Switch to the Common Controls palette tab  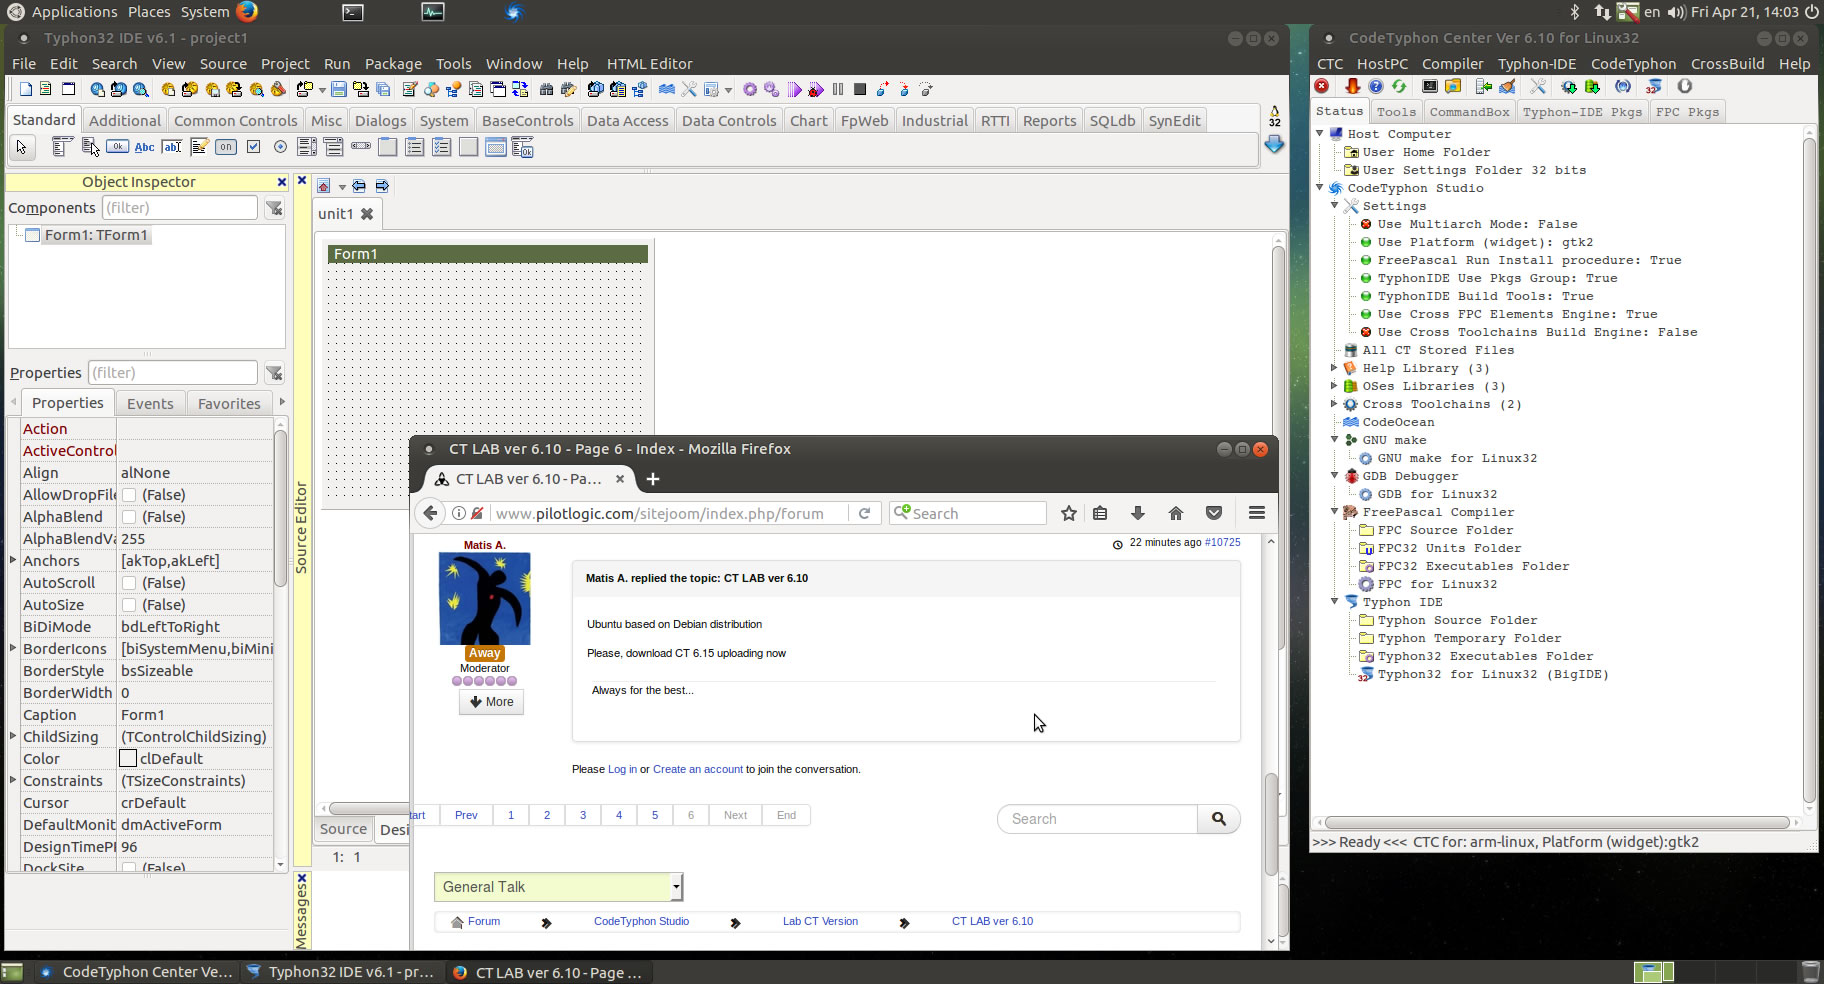coord(235,120)
